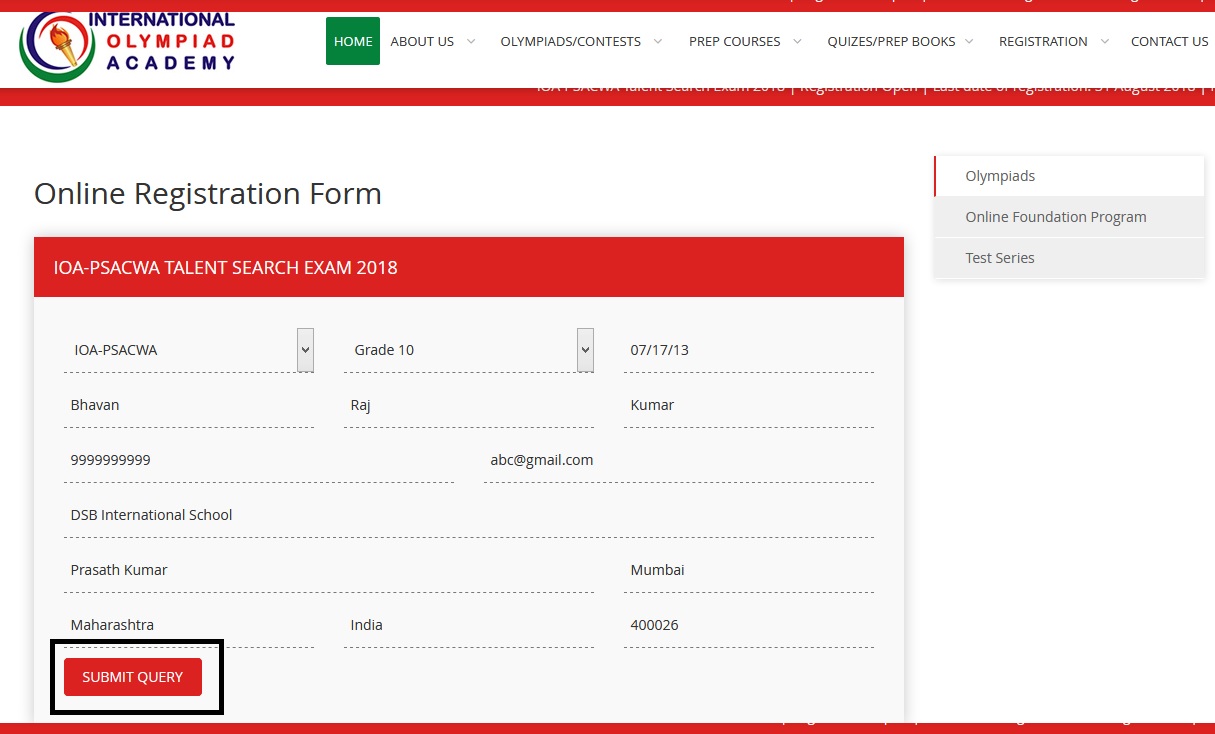Expand the Prep Courses menu chevron
Viewport: 1215px width, 734px height.
[x=797, y=41]
